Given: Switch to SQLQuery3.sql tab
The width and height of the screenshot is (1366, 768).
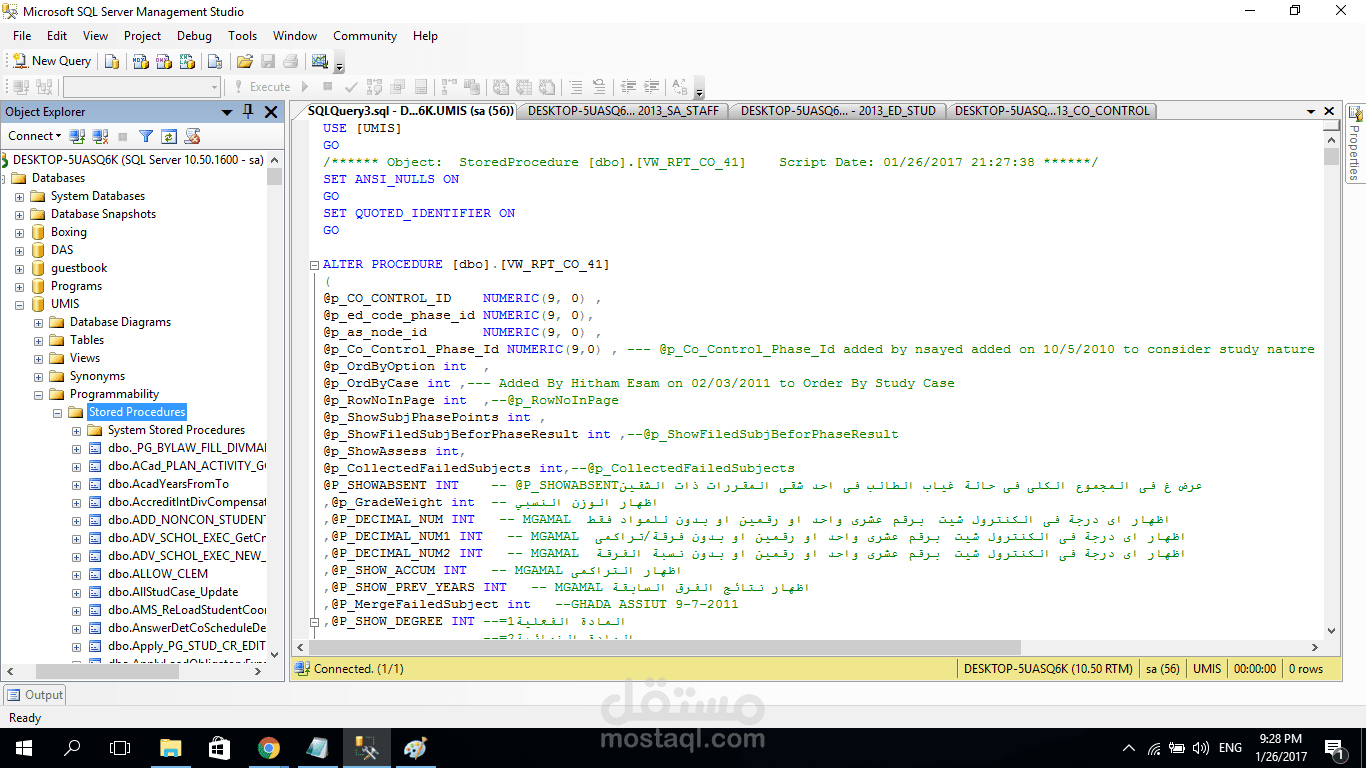Looking at the screenshot, I should coord(409,111).
